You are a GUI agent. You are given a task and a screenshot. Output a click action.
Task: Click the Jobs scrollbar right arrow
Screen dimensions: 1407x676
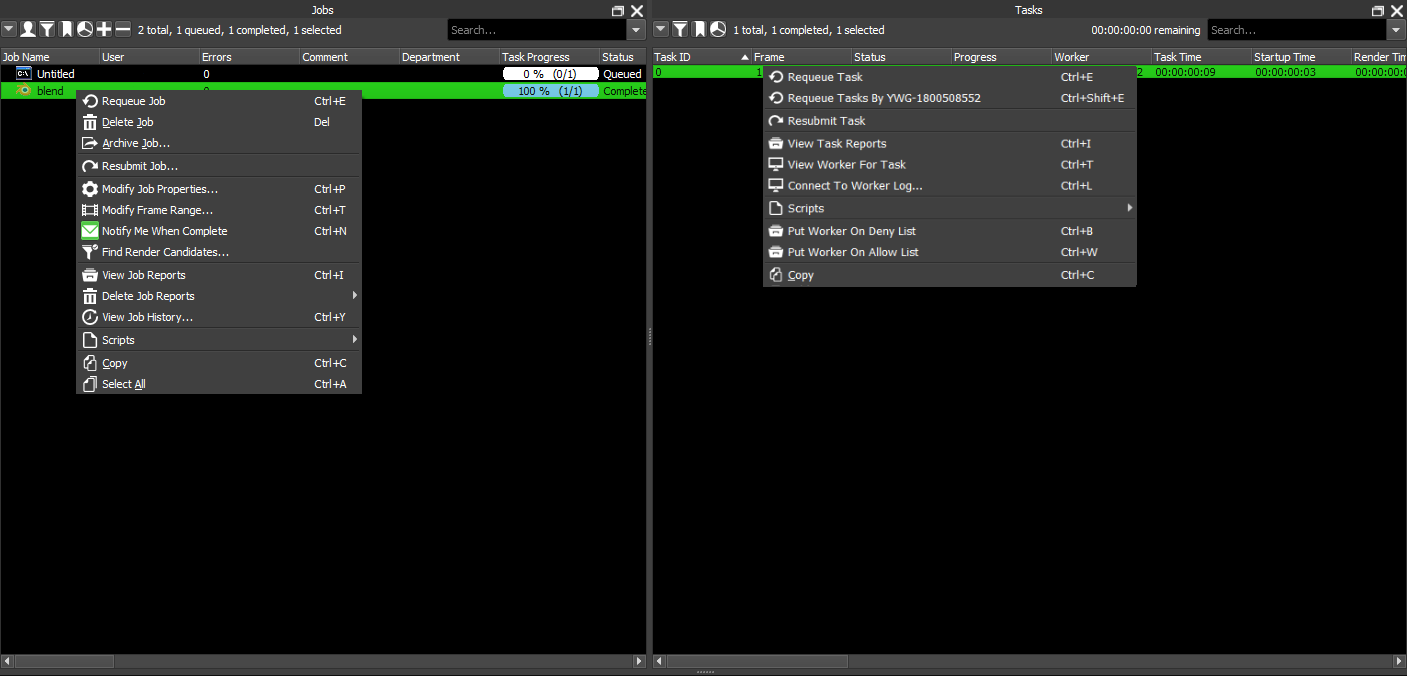(640, 661)
